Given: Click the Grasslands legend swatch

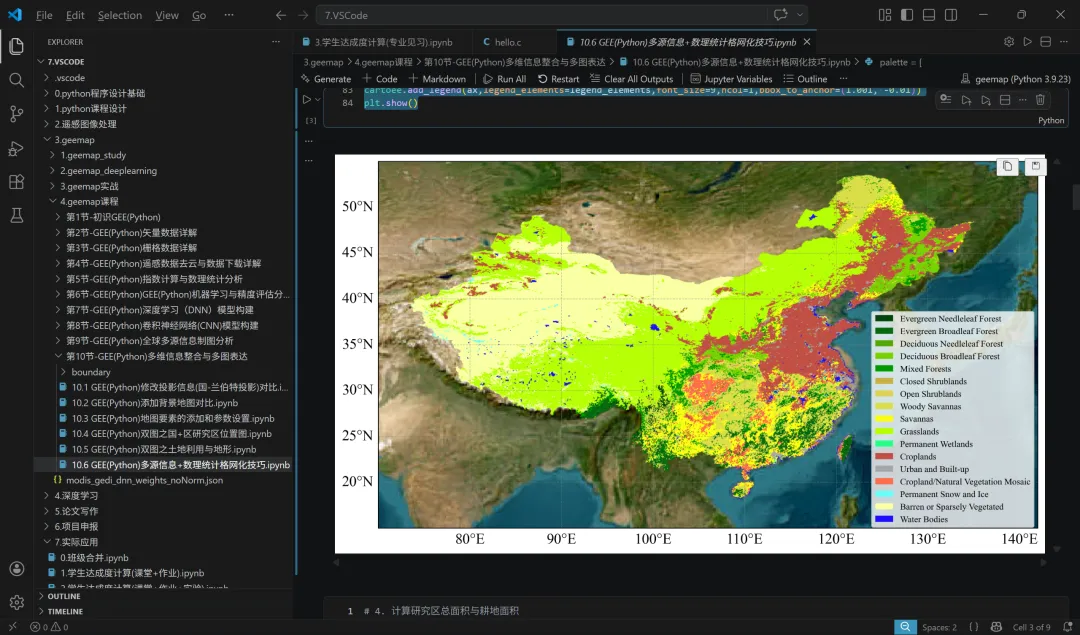Looking at the screenshot, I should tap(884, 431).
